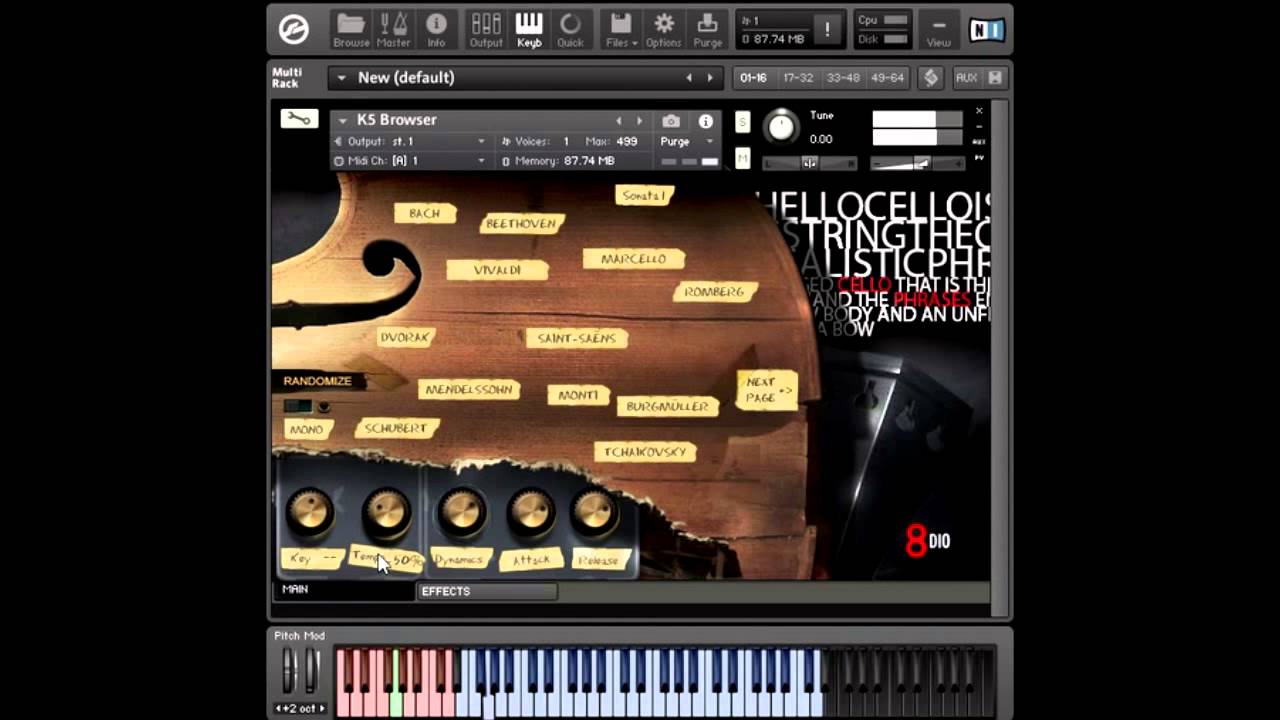Open the View size menu
Screen dimensions: 1280x720
pyautogui.click(x=938, y=30)
